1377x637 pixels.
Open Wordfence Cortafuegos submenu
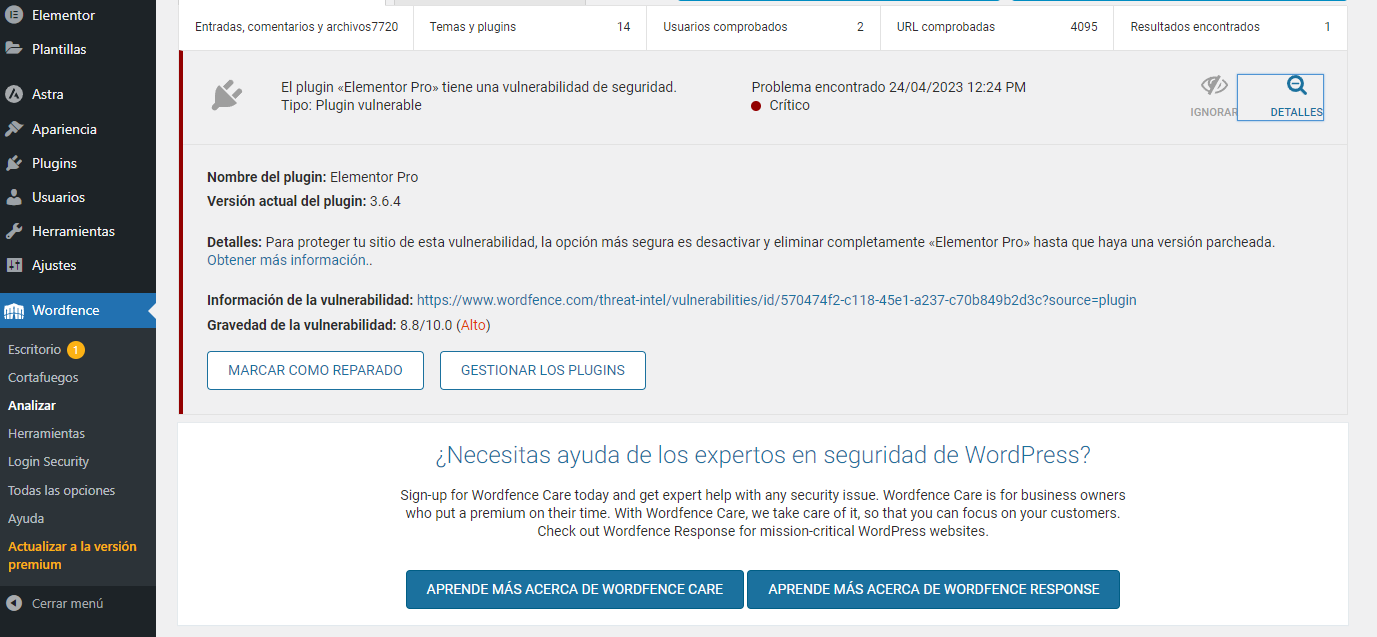[43, 377]
